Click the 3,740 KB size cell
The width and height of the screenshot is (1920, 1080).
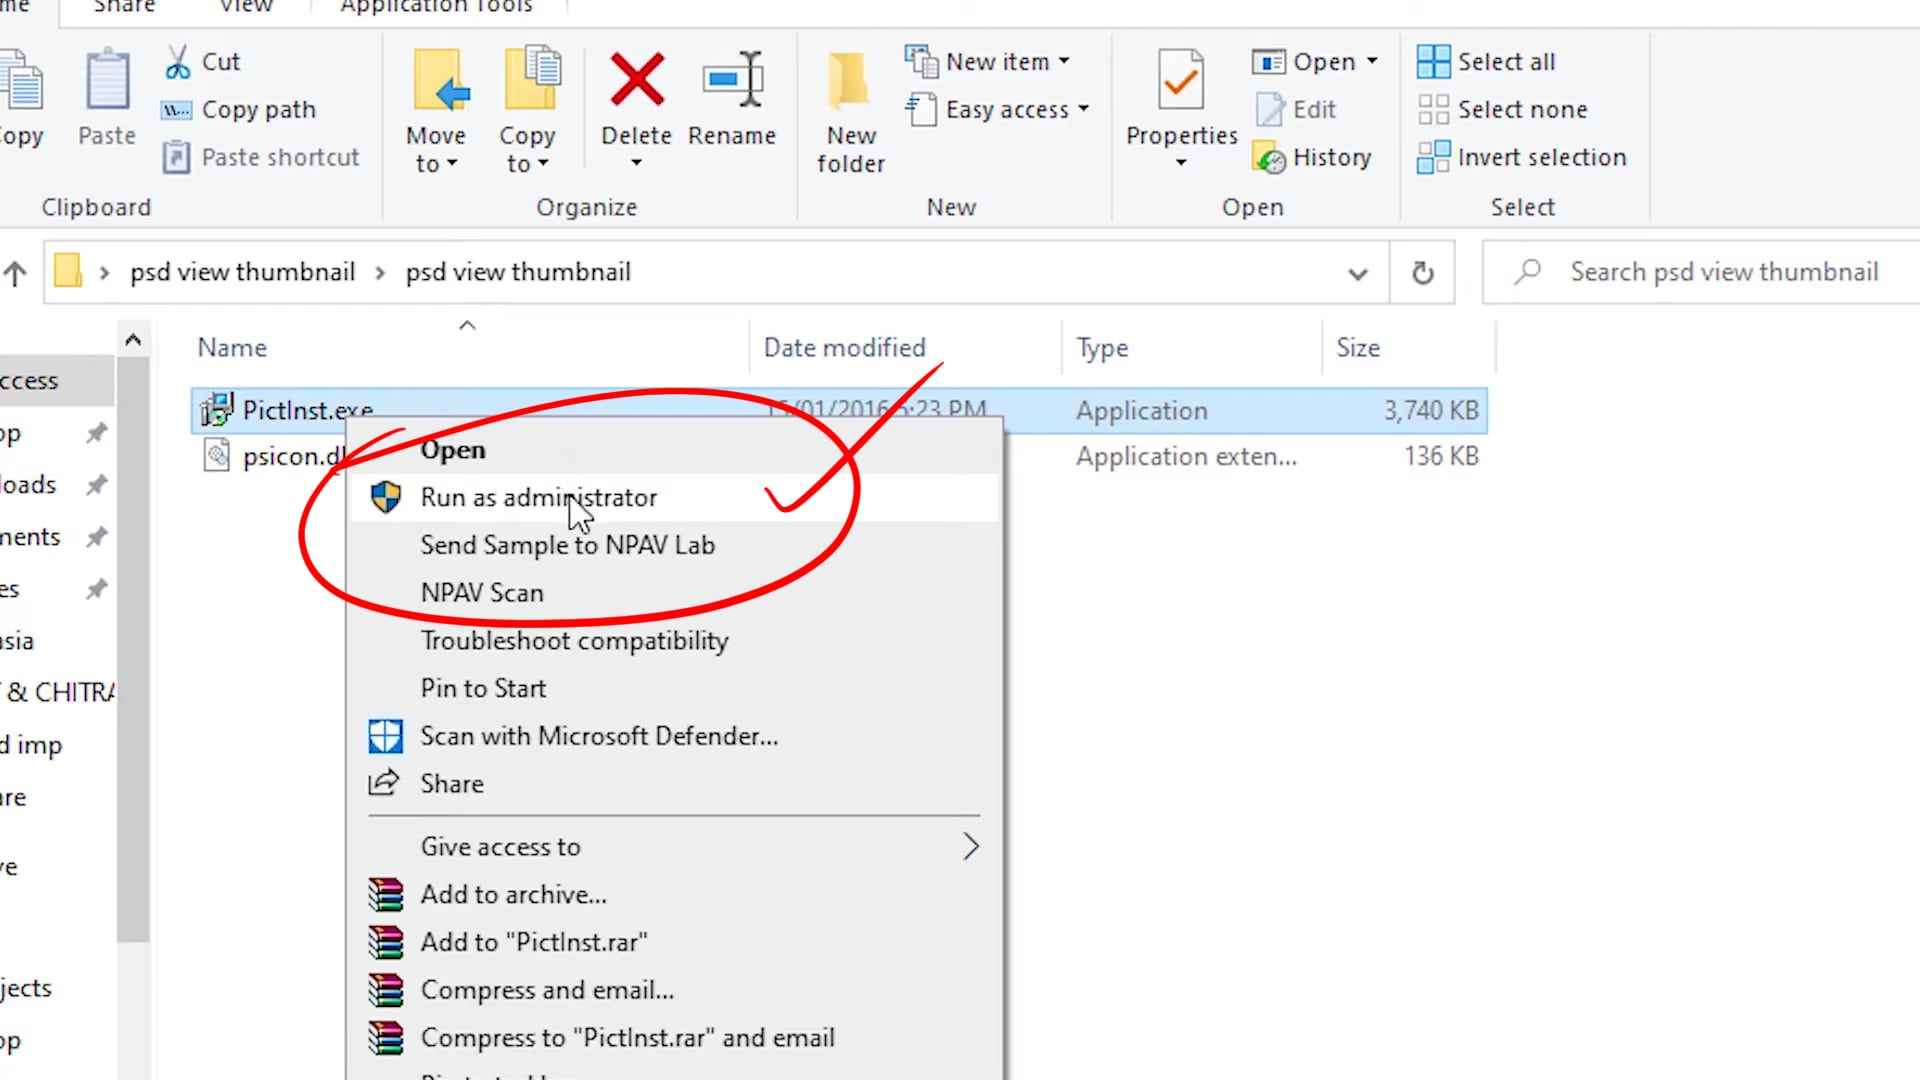[1430, 410]
